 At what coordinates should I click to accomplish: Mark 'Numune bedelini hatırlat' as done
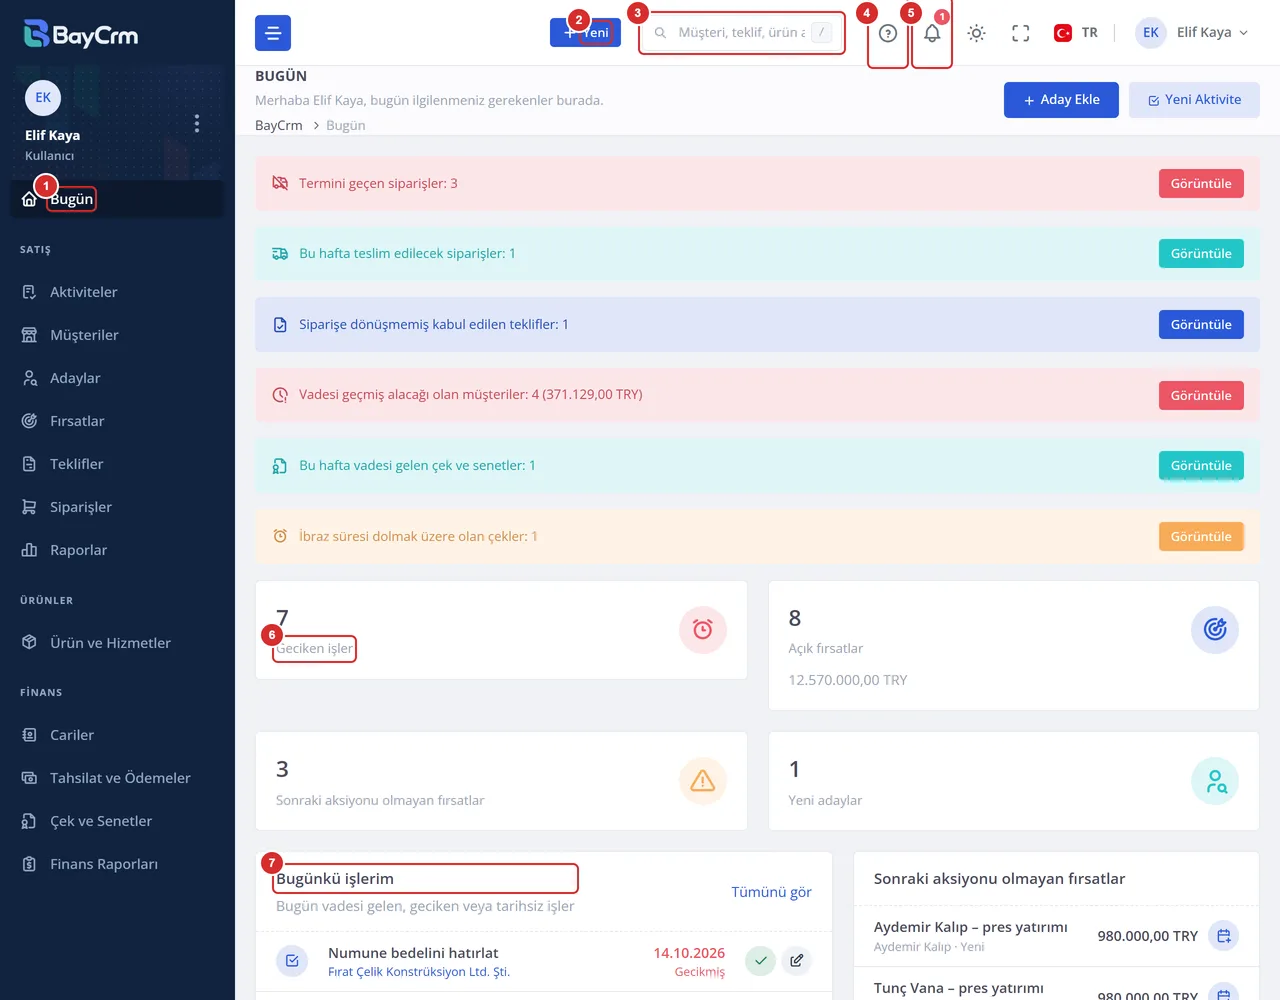pos(761,961)
